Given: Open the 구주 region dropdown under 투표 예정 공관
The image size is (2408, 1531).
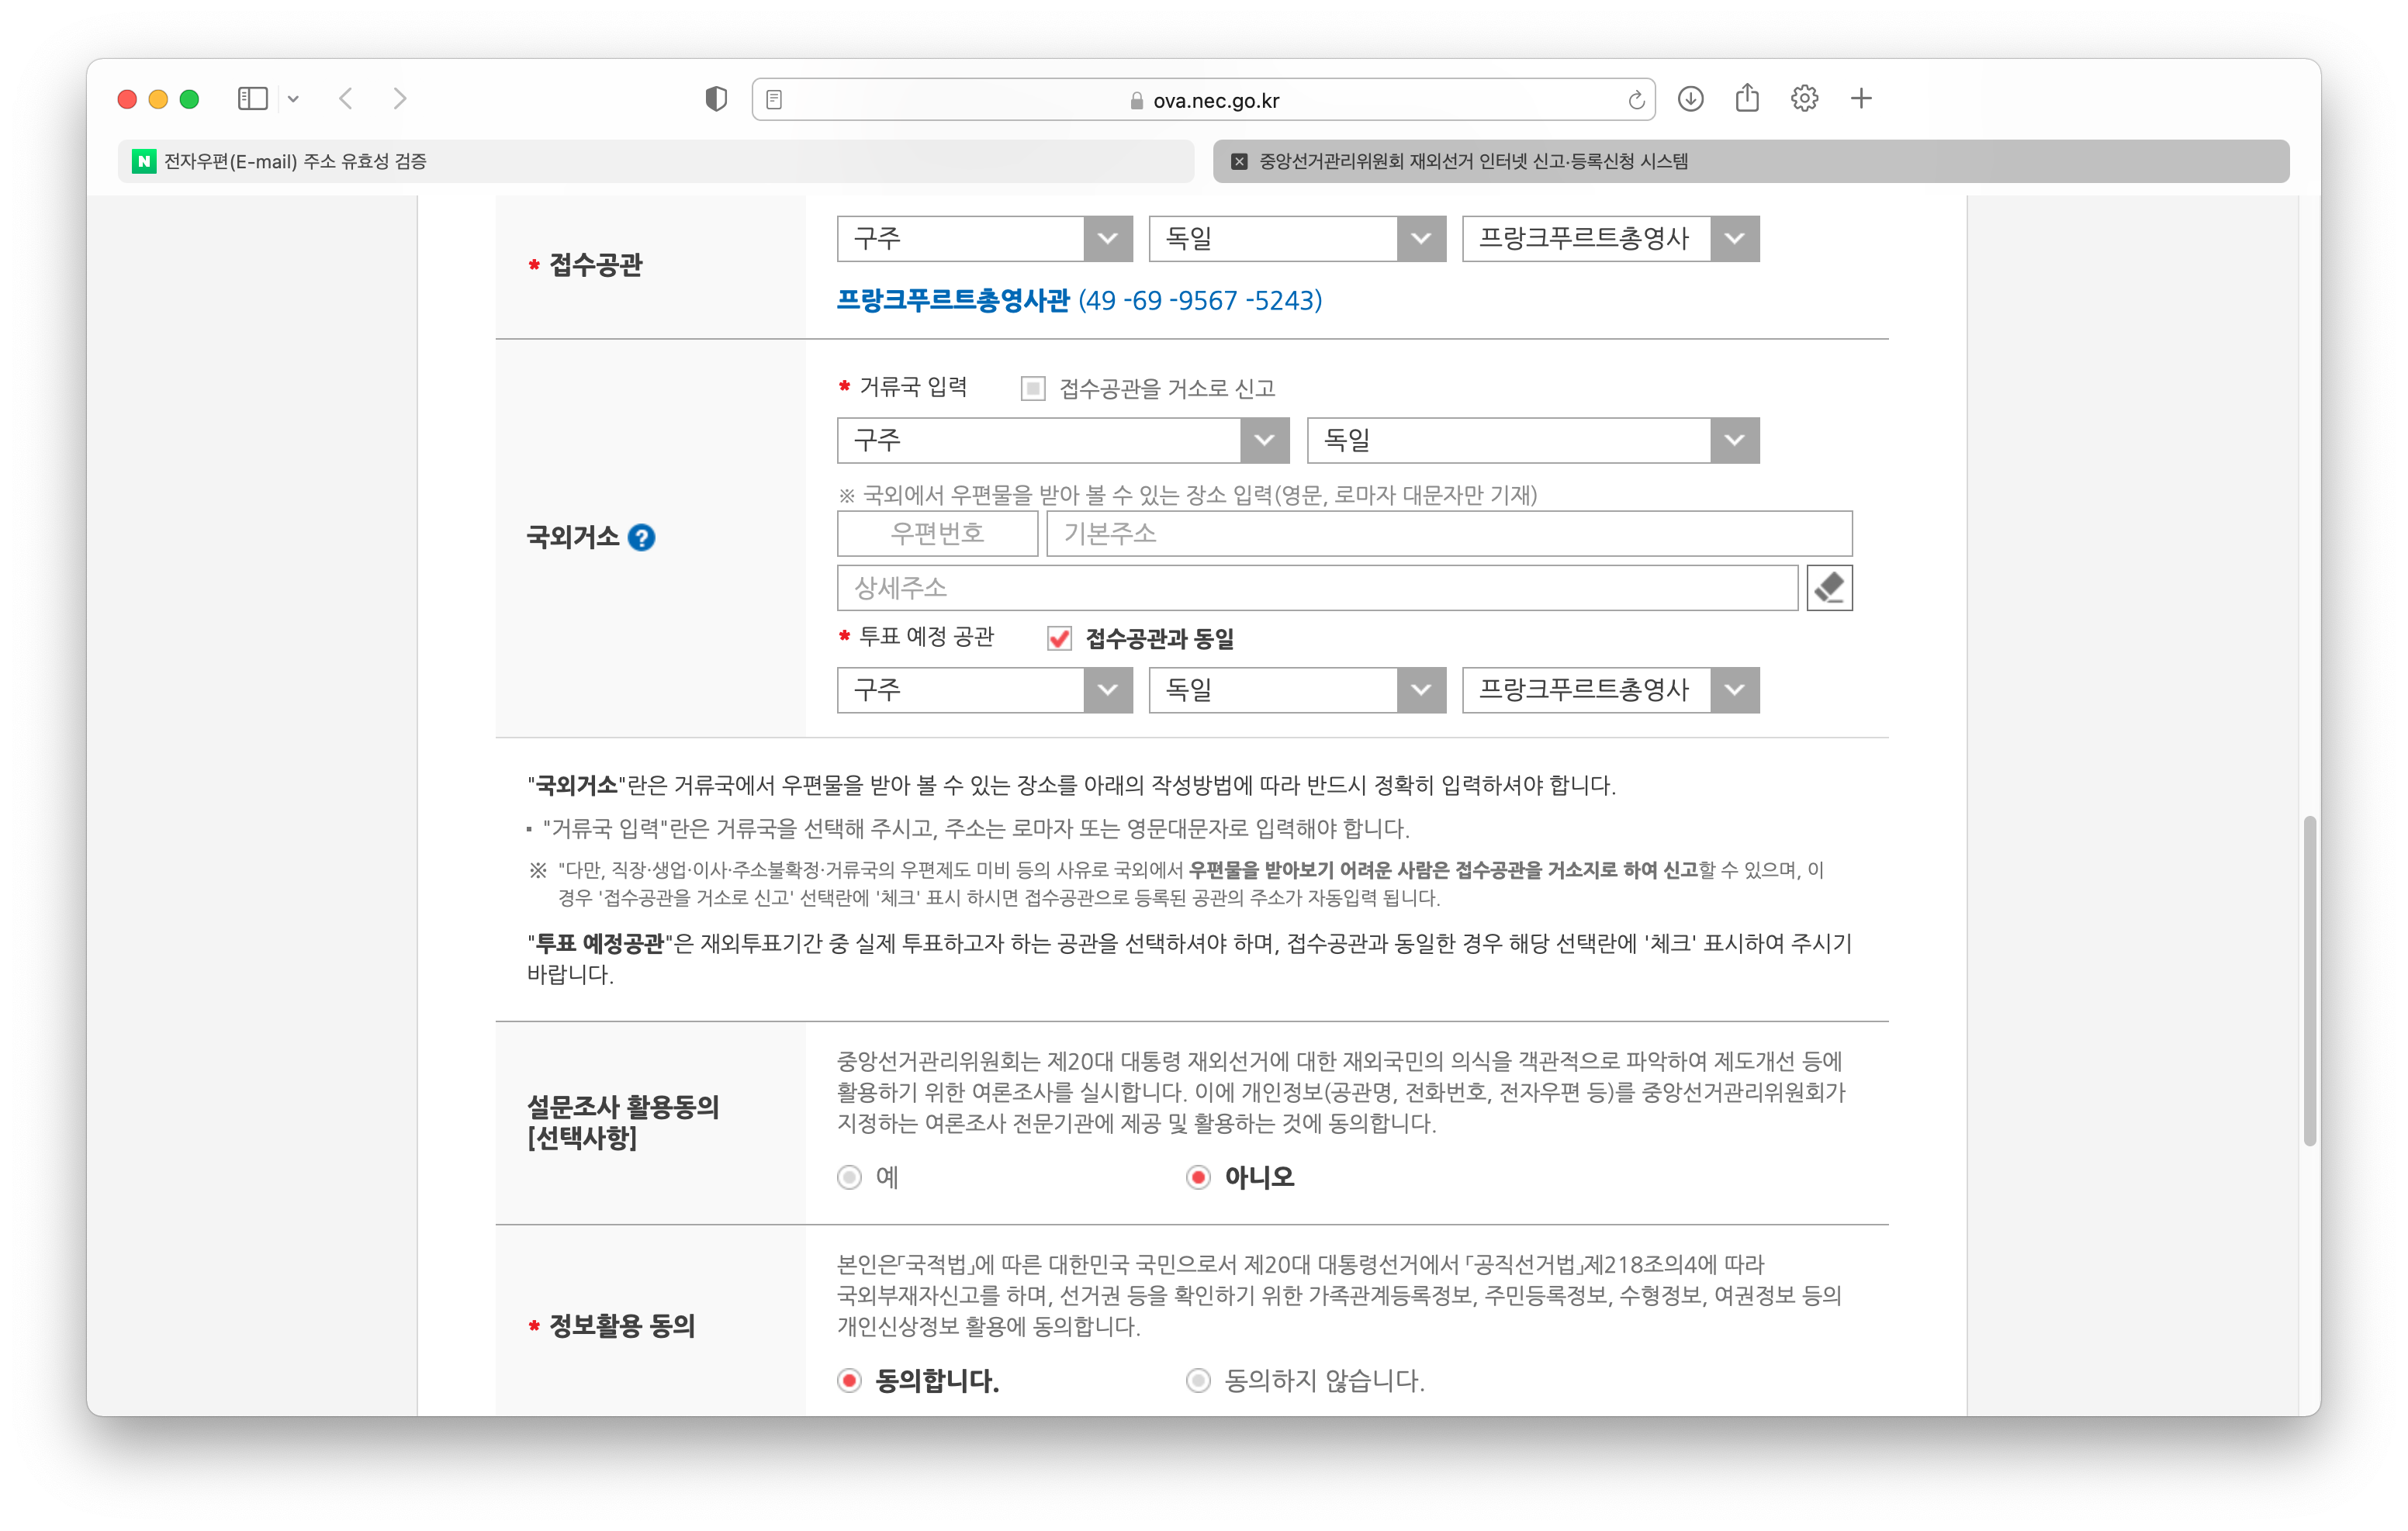Looking at the screenshot, I should point(984,690).
